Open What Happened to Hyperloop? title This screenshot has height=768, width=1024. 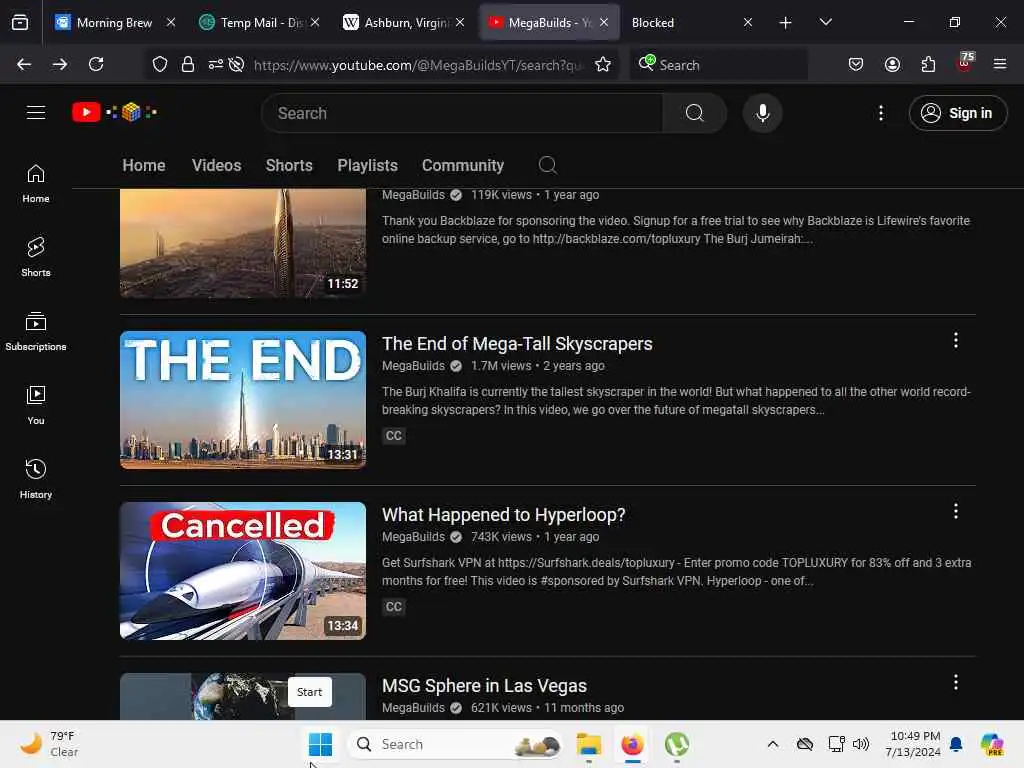[504, 515]
